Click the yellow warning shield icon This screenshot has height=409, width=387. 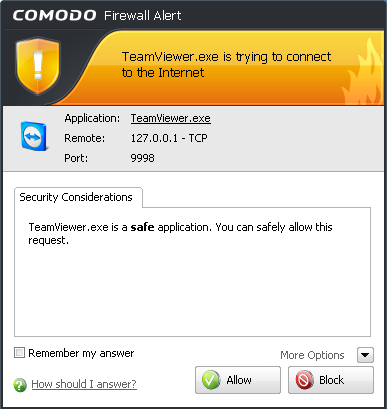[38, 66]
